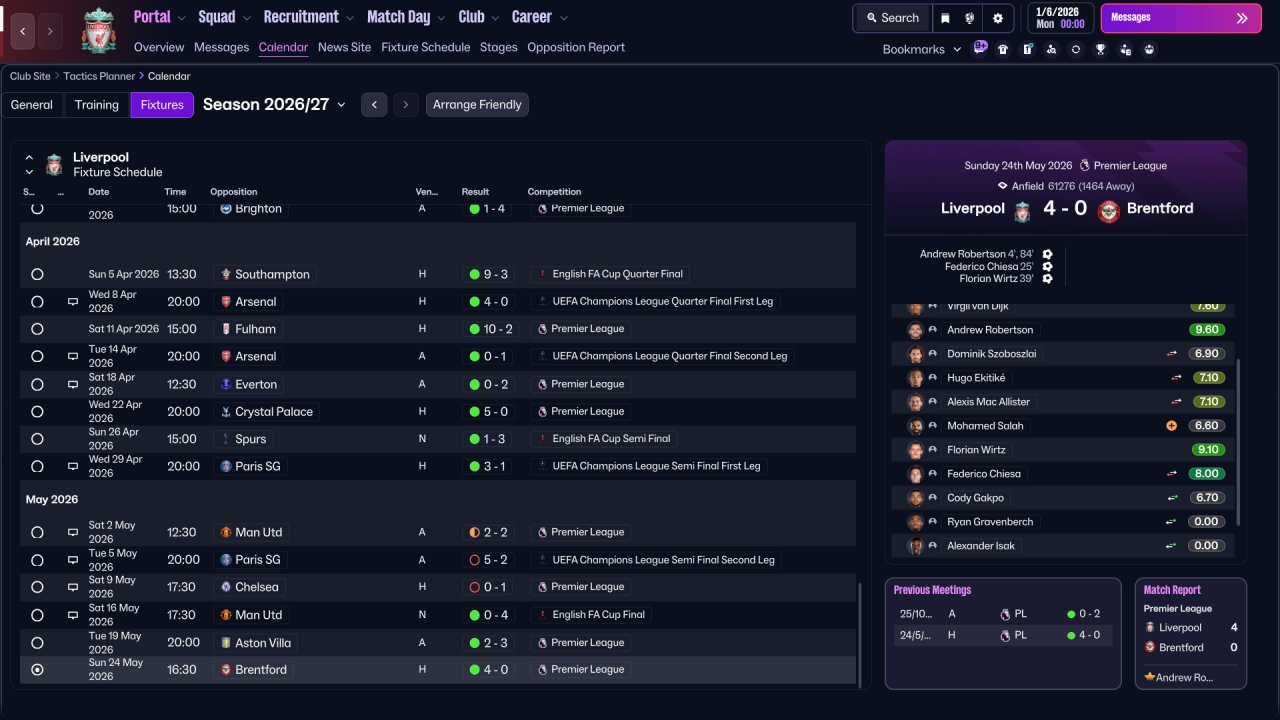Switch to the Training tab
The height and width of the screenshot is (720, 1280).
[97, 105]
